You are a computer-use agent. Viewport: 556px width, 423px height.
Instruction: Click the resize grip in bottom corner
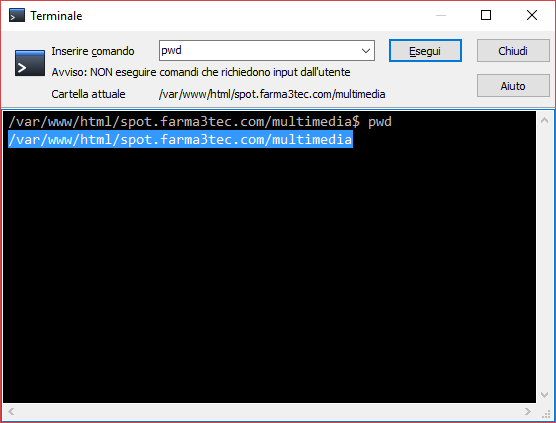click(x=546, y=413)
